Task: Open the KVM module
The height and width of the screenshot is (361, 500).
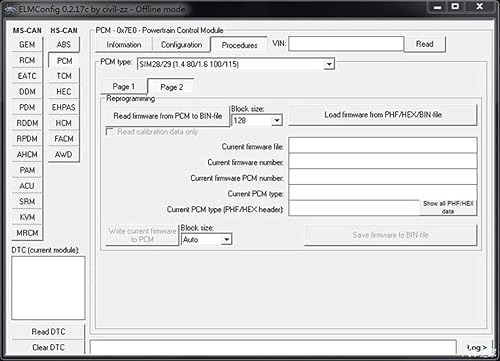Action: (27, 217)
